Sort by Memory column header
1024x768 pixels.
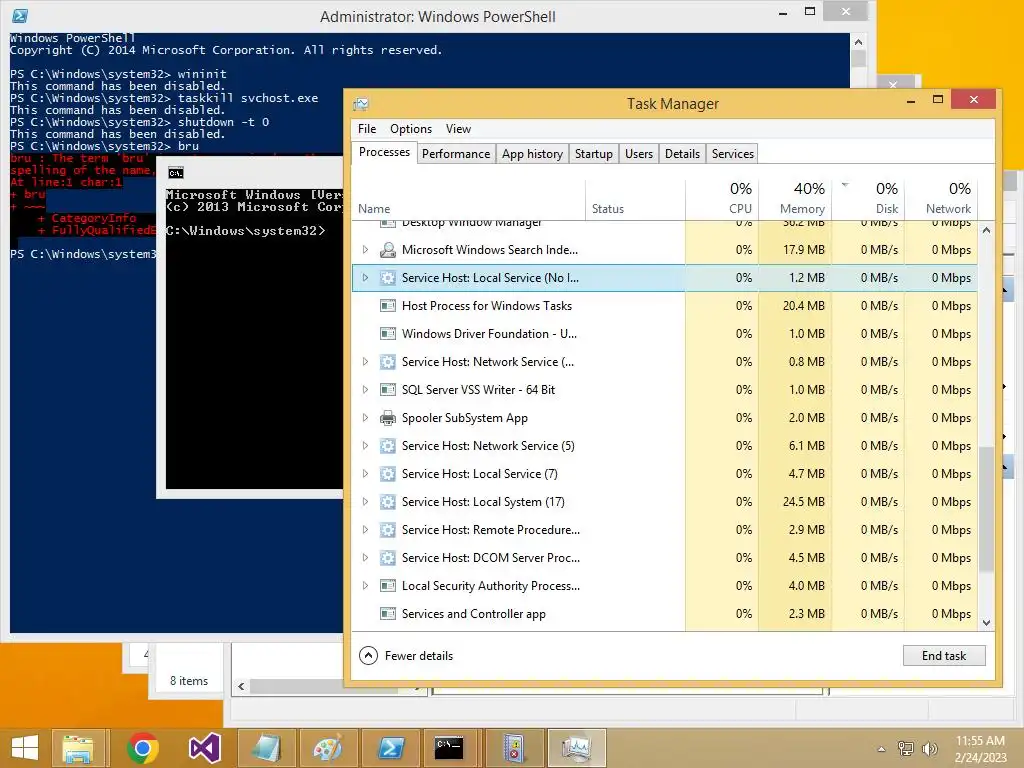(x=795, y=199)
